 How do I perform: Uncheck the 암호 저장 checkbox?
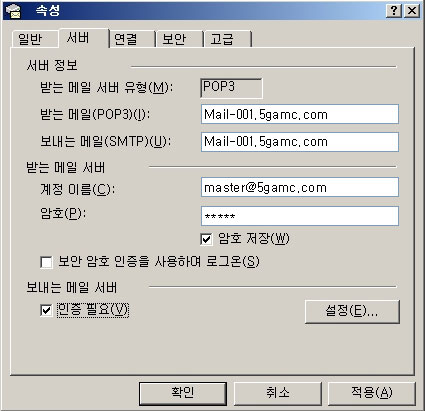point(207,239)
